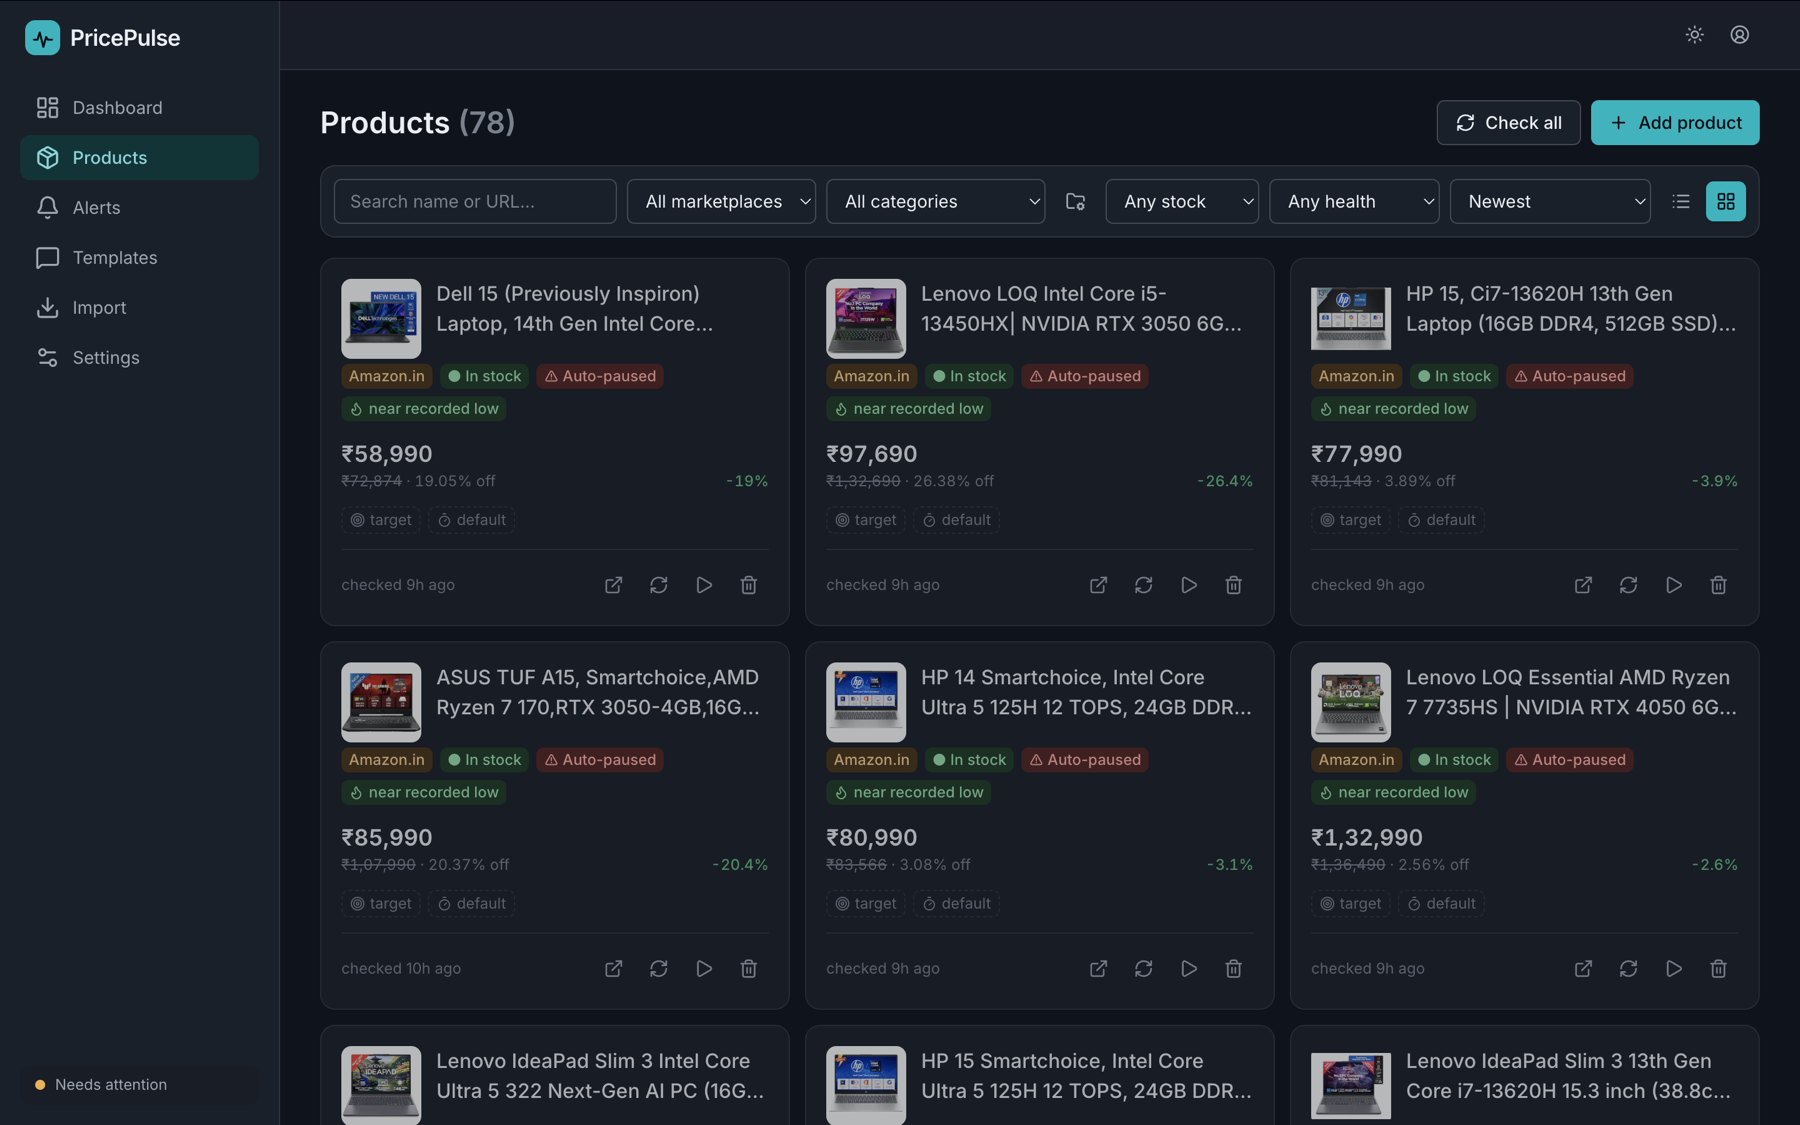1800x1125 pixels.
Task: Refresh Lenovo LOQ Essential price
Action: click(x=1629, y=969)
